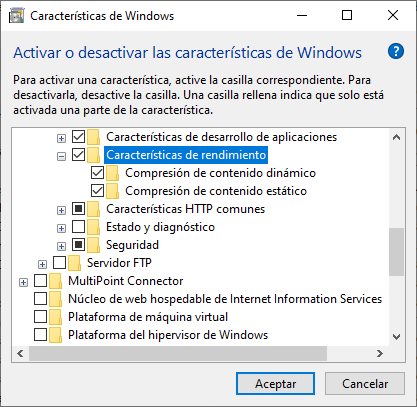
Task: Select Núcleo de web hospedable de Internet Information Services
Action: [225, 299]
